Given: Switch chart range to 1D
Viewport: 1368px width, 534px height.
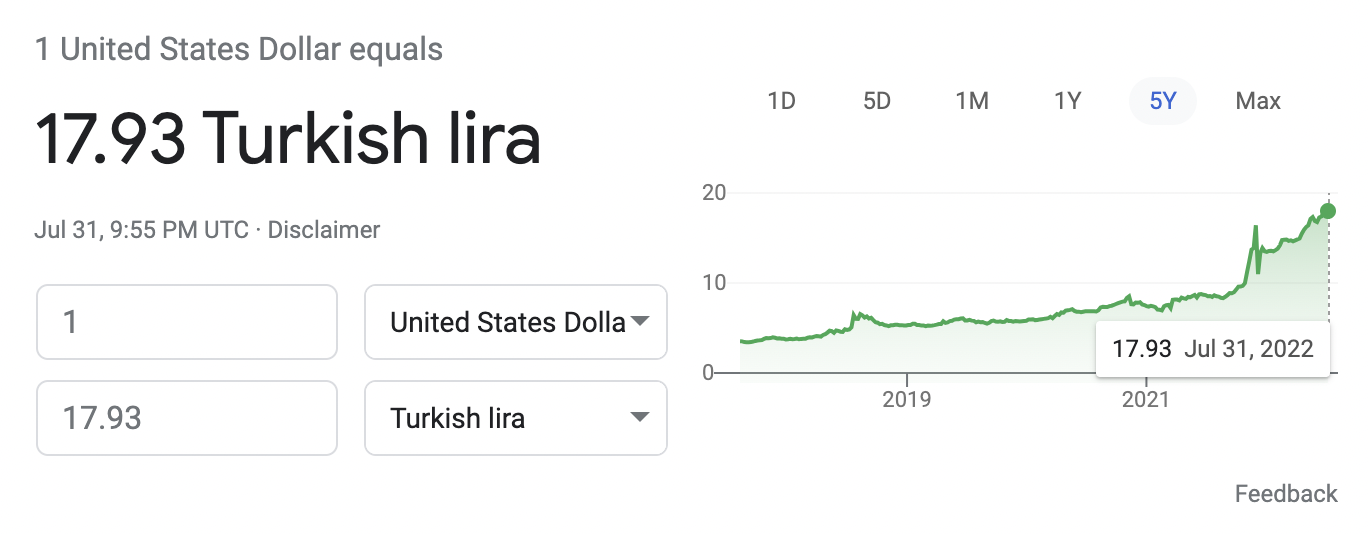Looking at the screenshot, I should (x=781, y=101).
